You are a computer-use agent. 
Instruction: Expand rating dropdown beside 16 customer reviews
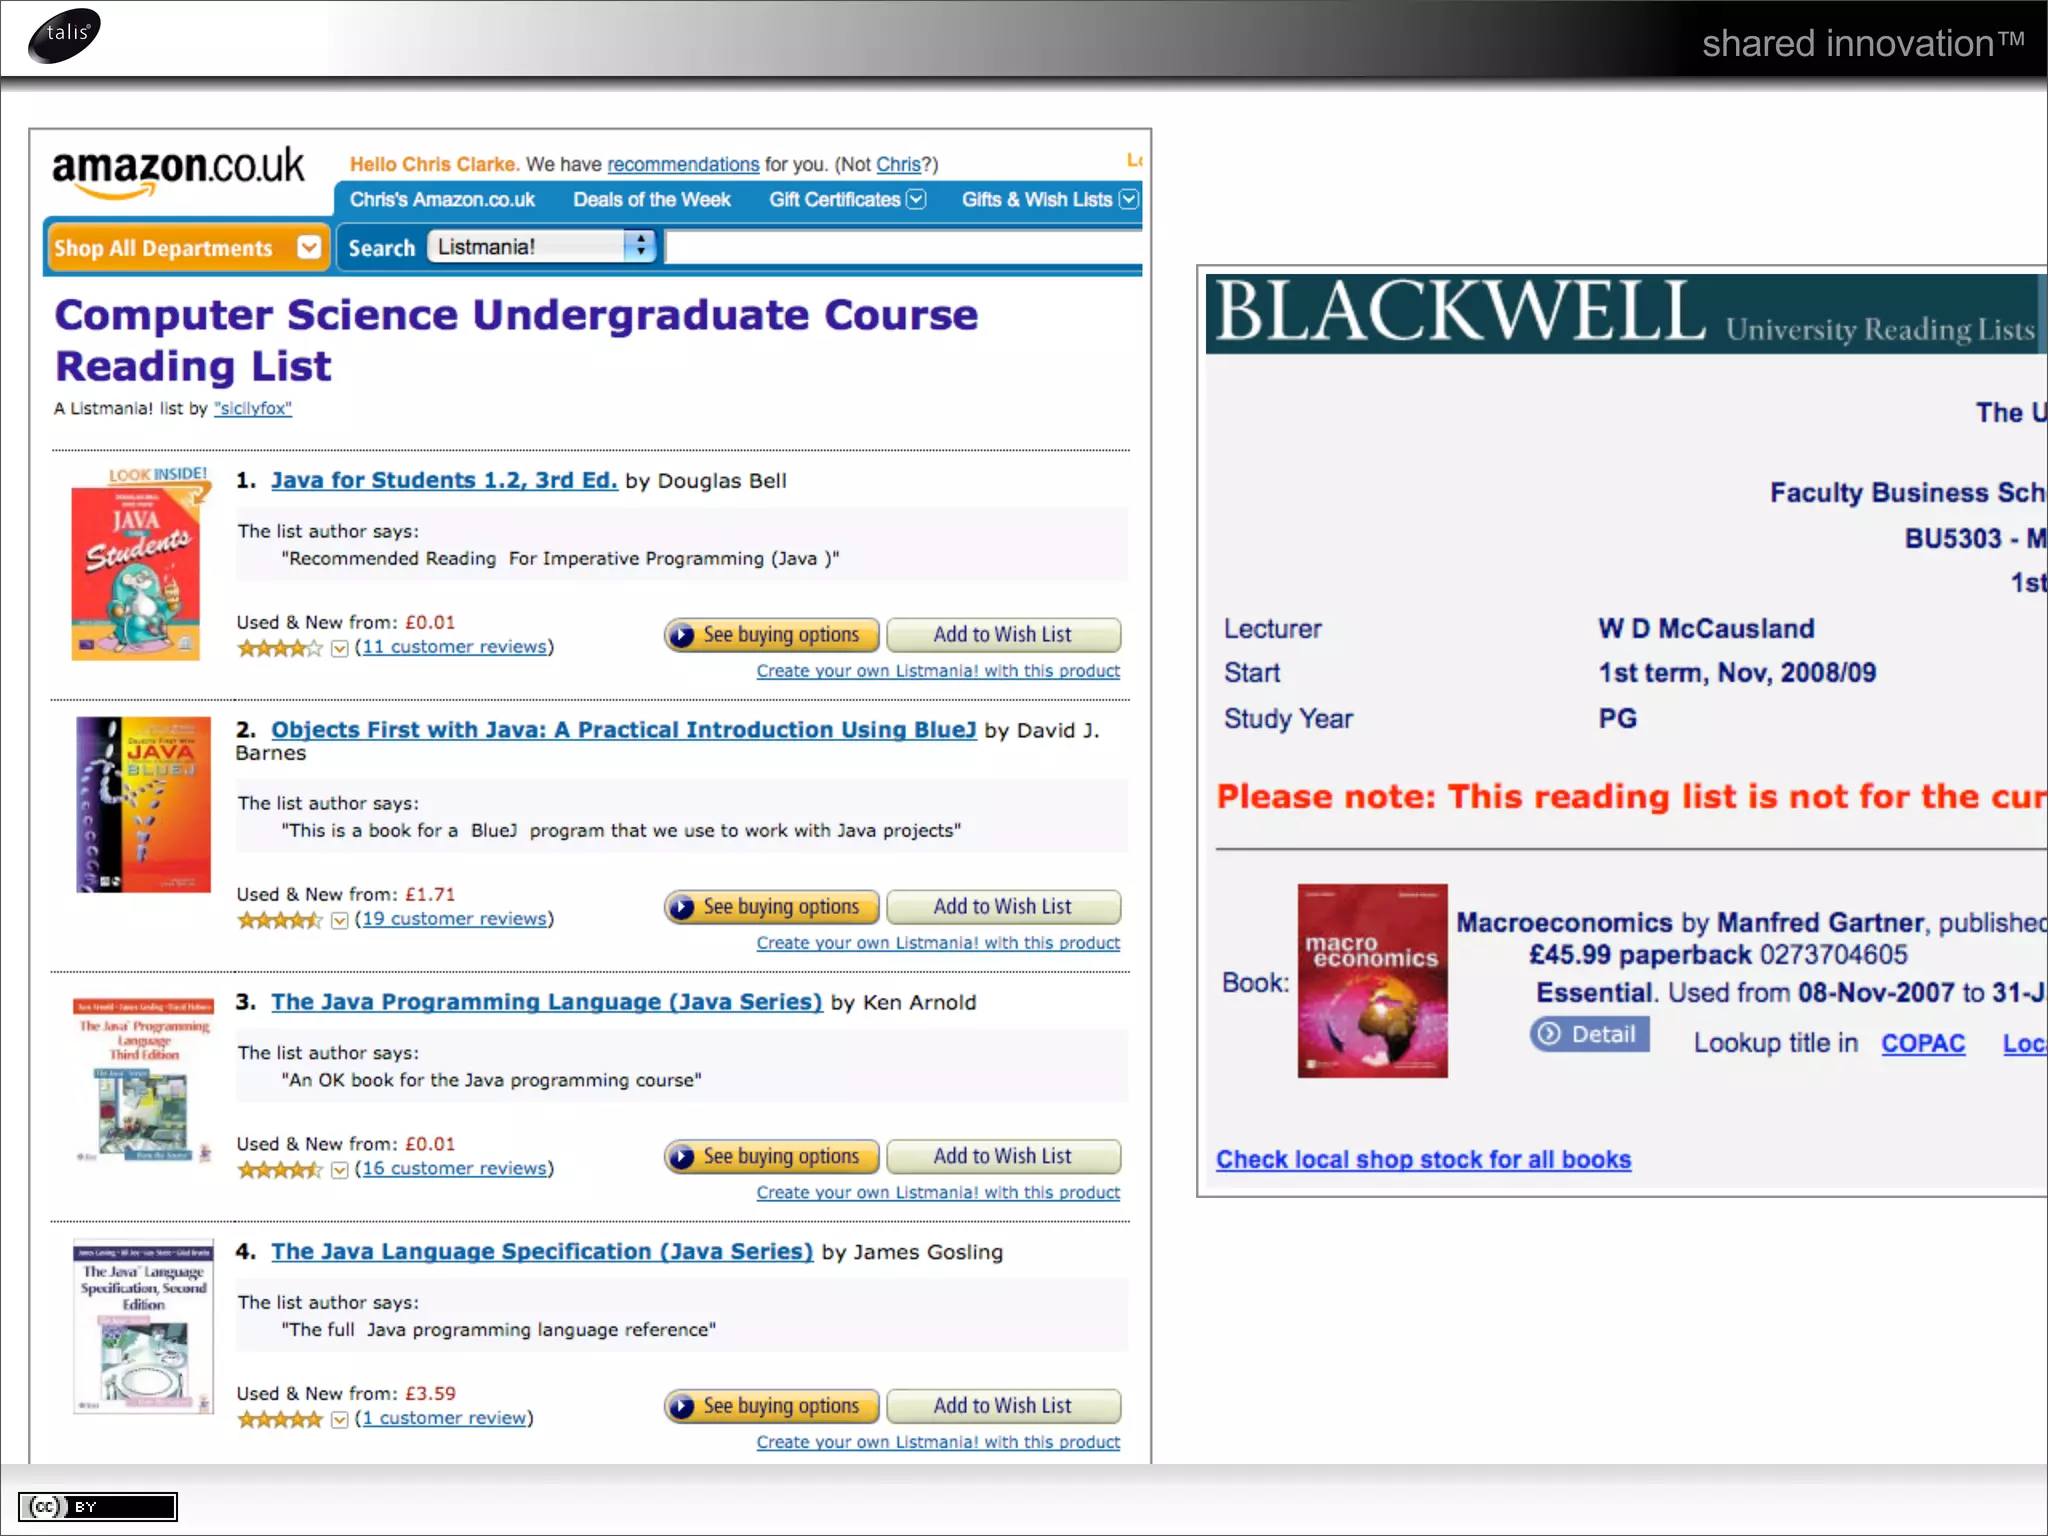(x=340, y=1170)
